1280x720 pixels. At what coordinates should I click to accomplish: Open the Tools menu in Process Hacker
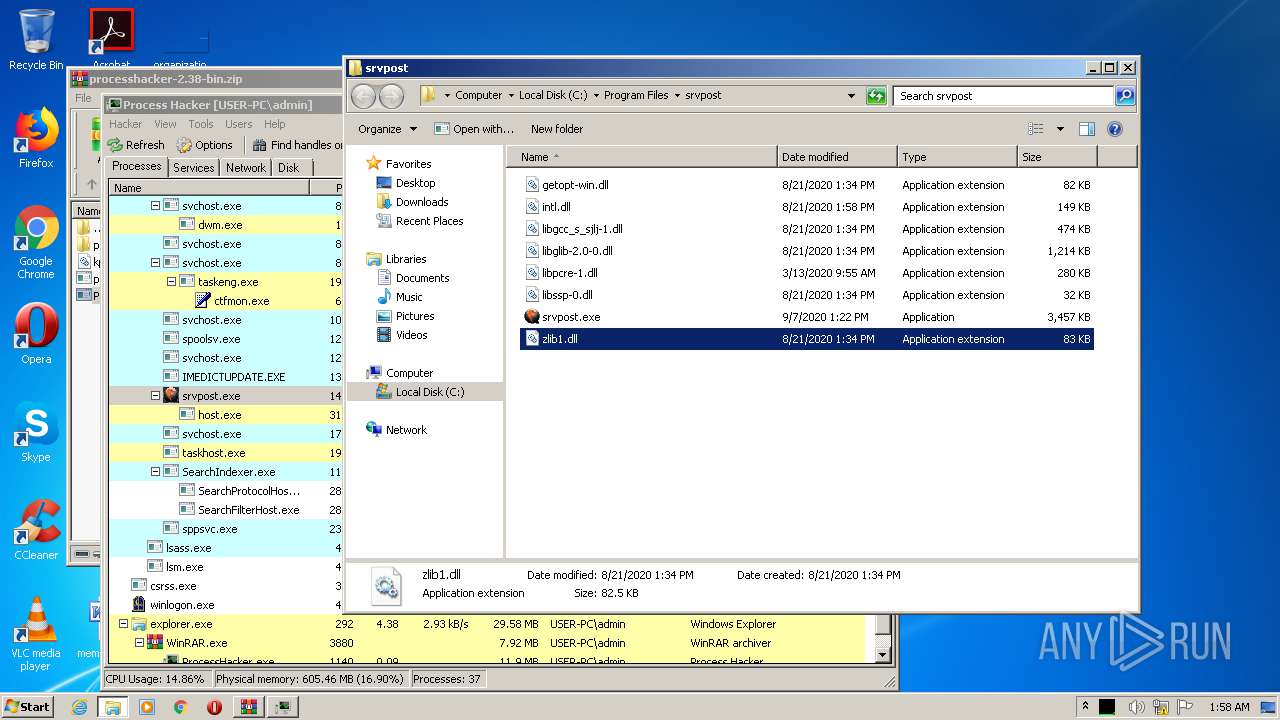pyautogui.click(x=201, y=124)
